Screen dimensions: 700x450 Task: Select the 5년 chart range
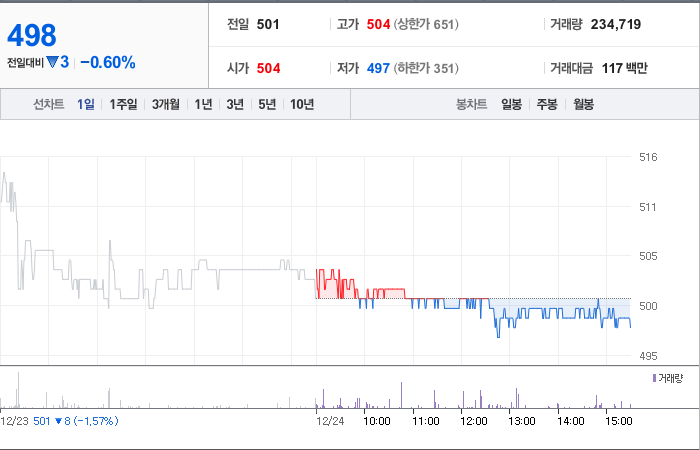267,104
